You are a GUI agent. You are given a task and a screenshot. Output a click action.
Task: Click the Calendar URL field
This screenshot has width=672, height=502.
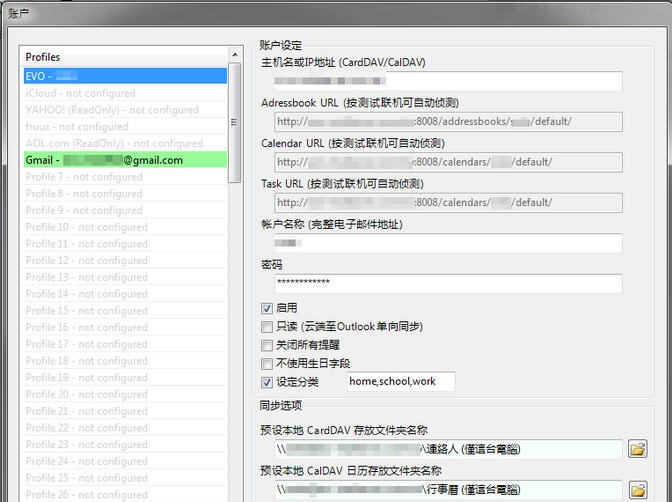click(x=448, y=162)
